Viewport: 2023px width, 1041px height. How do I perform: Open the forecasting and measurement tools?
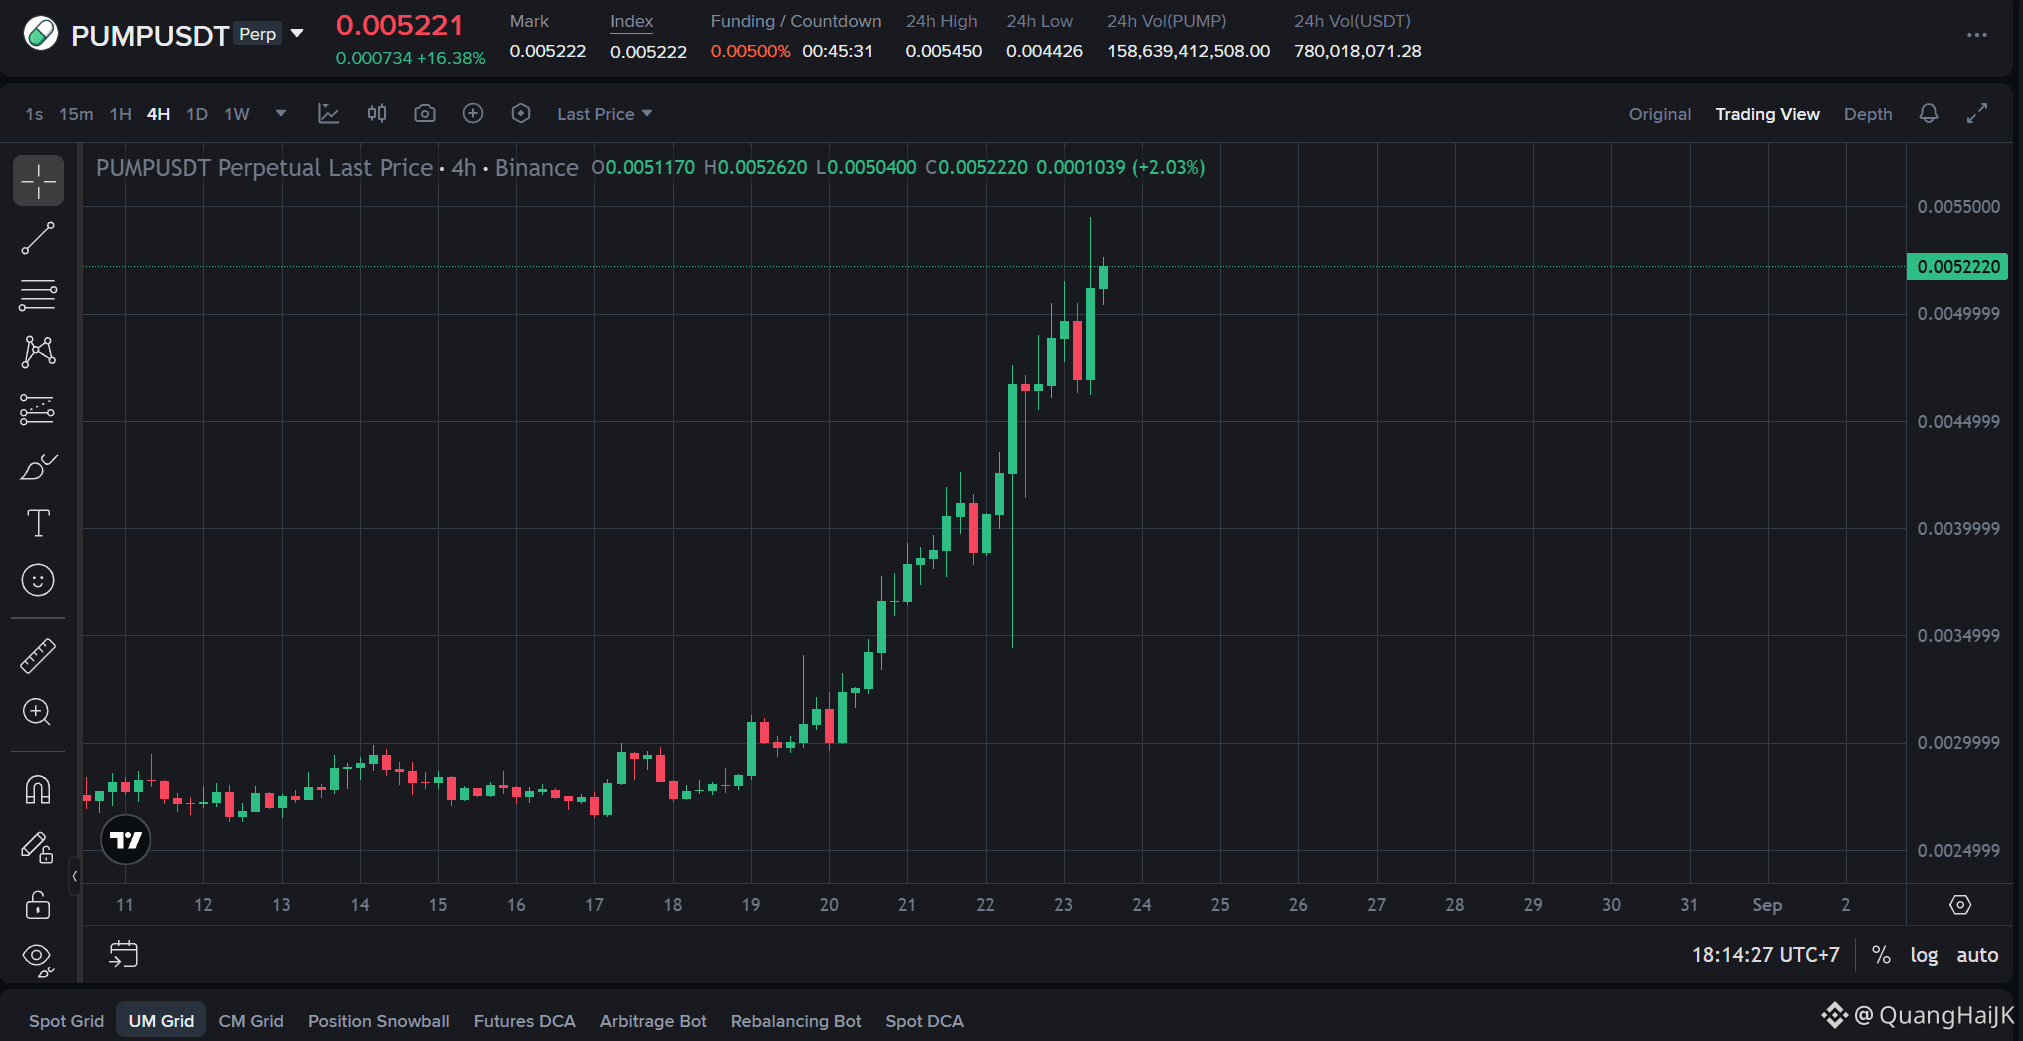38,409
